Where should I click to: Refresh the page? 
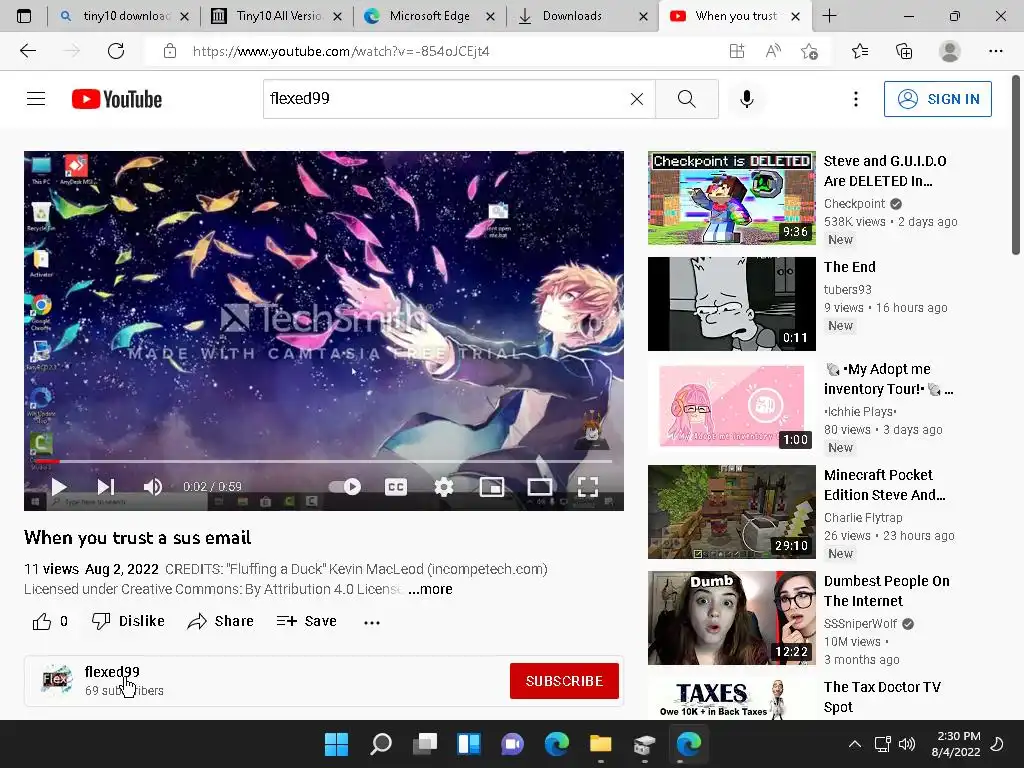coord(116,51)
